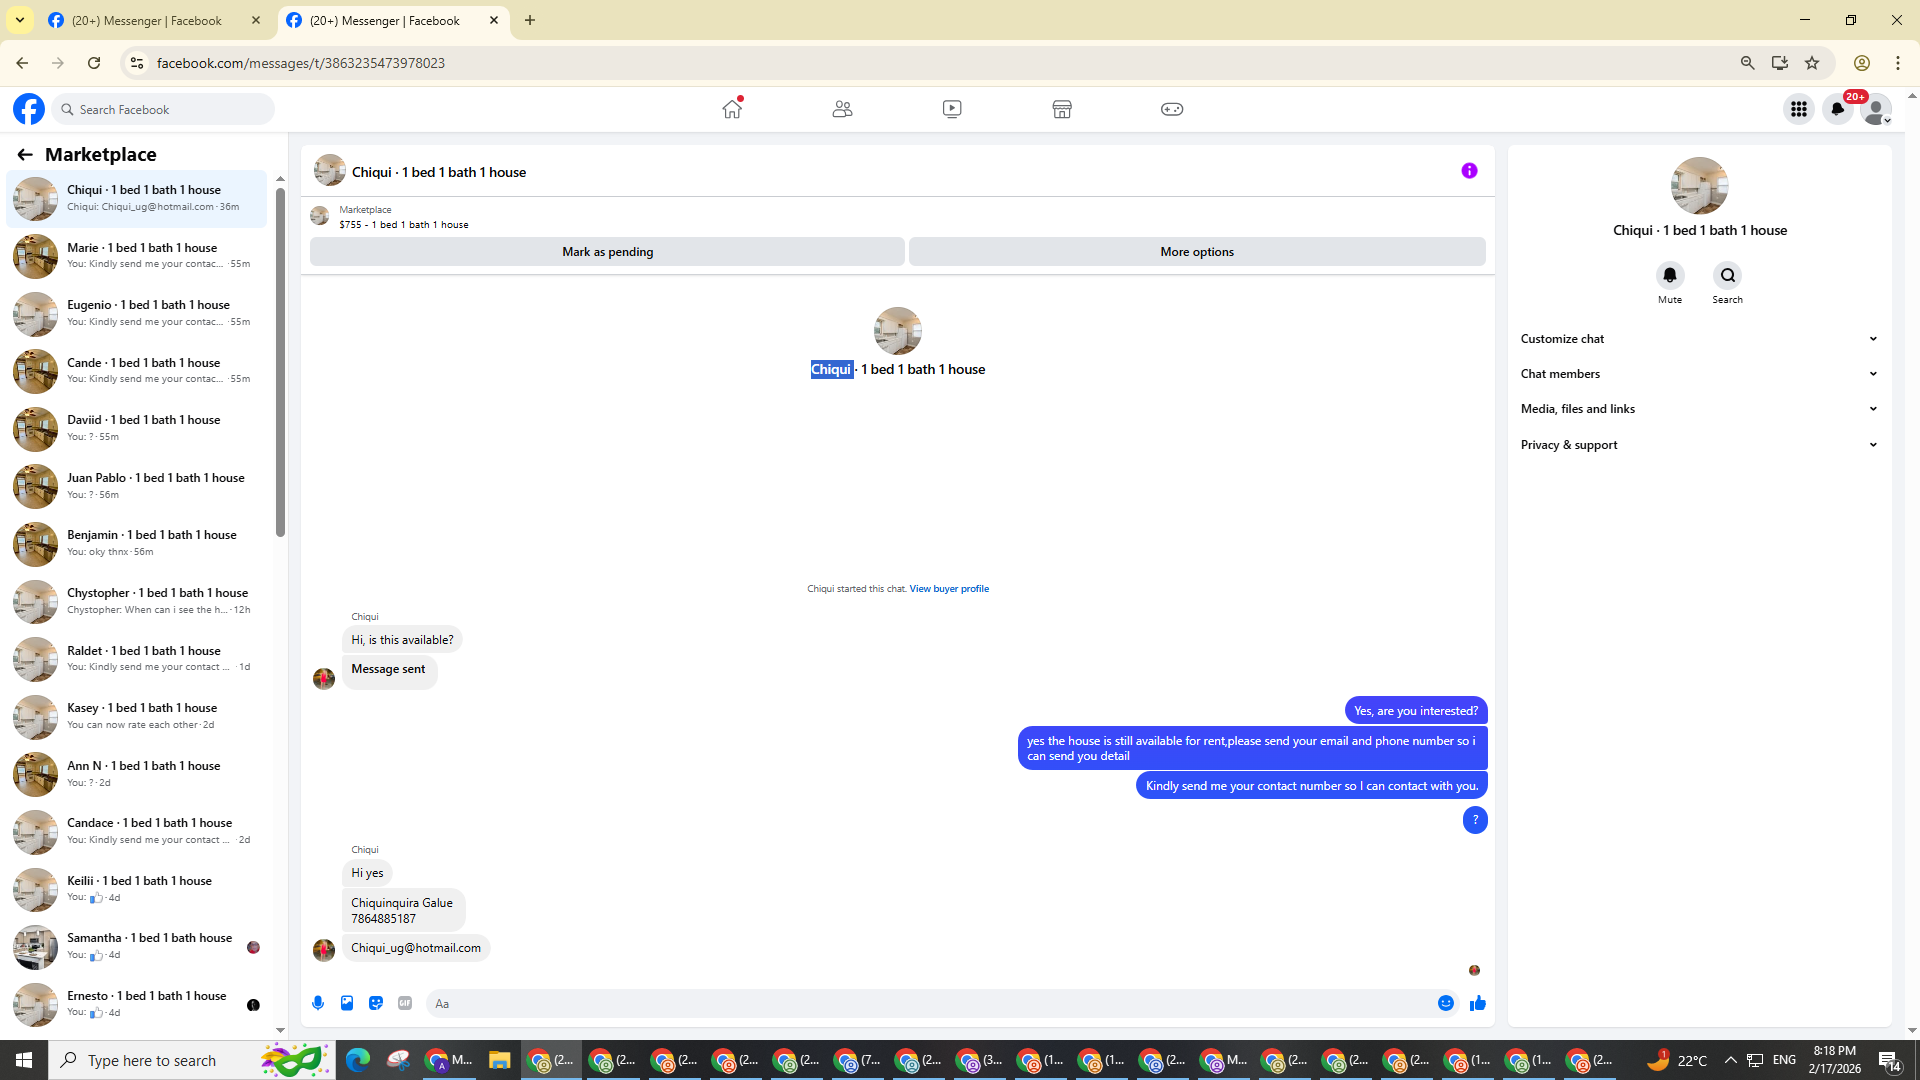Open the emoji picker in message box
The height and width of the screenshot is (1080, 1920).
click(1445, 1003)
